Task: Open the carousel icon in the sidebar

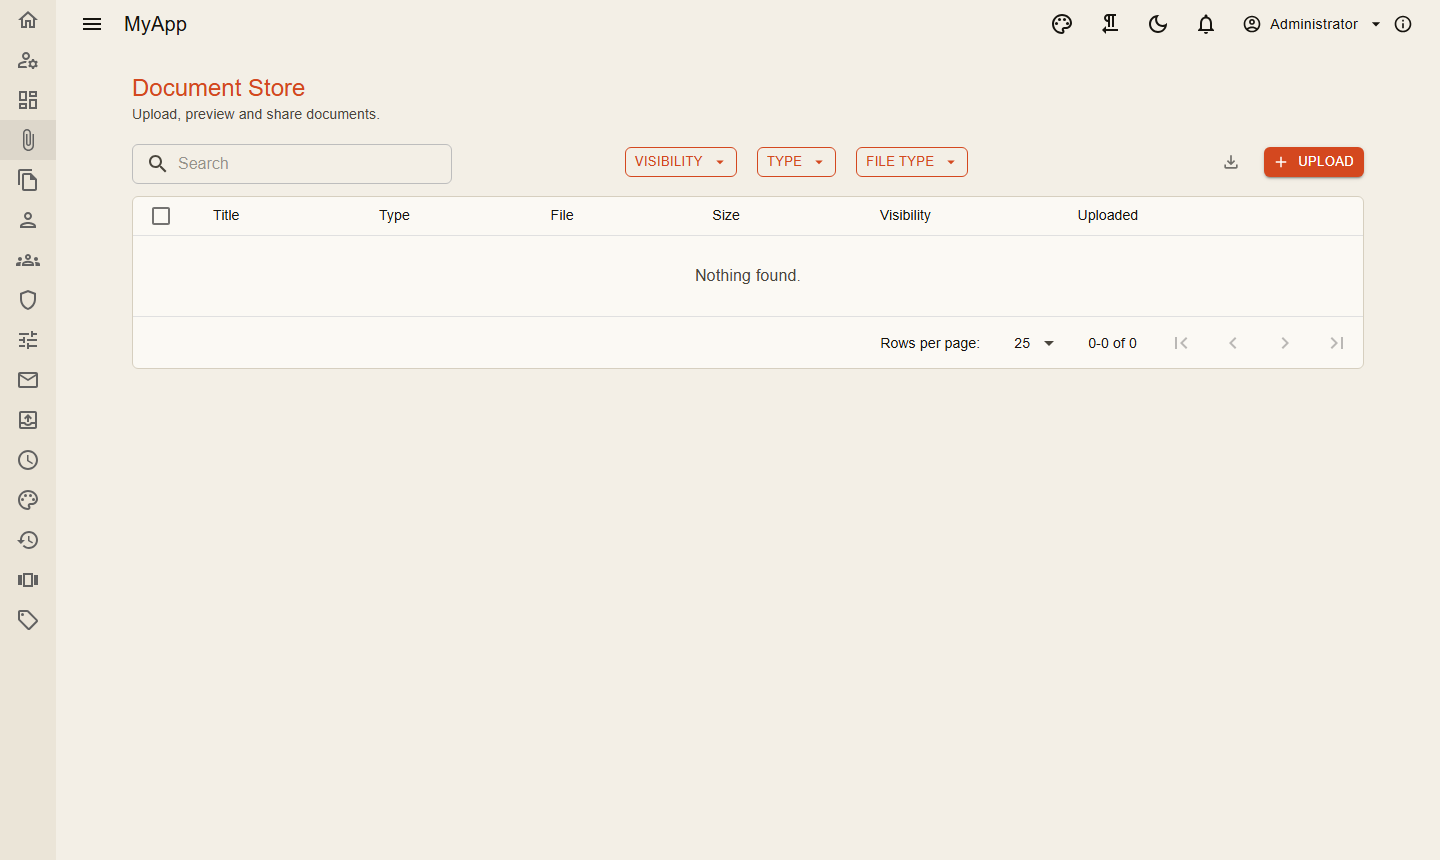Action: click(28, 580)
